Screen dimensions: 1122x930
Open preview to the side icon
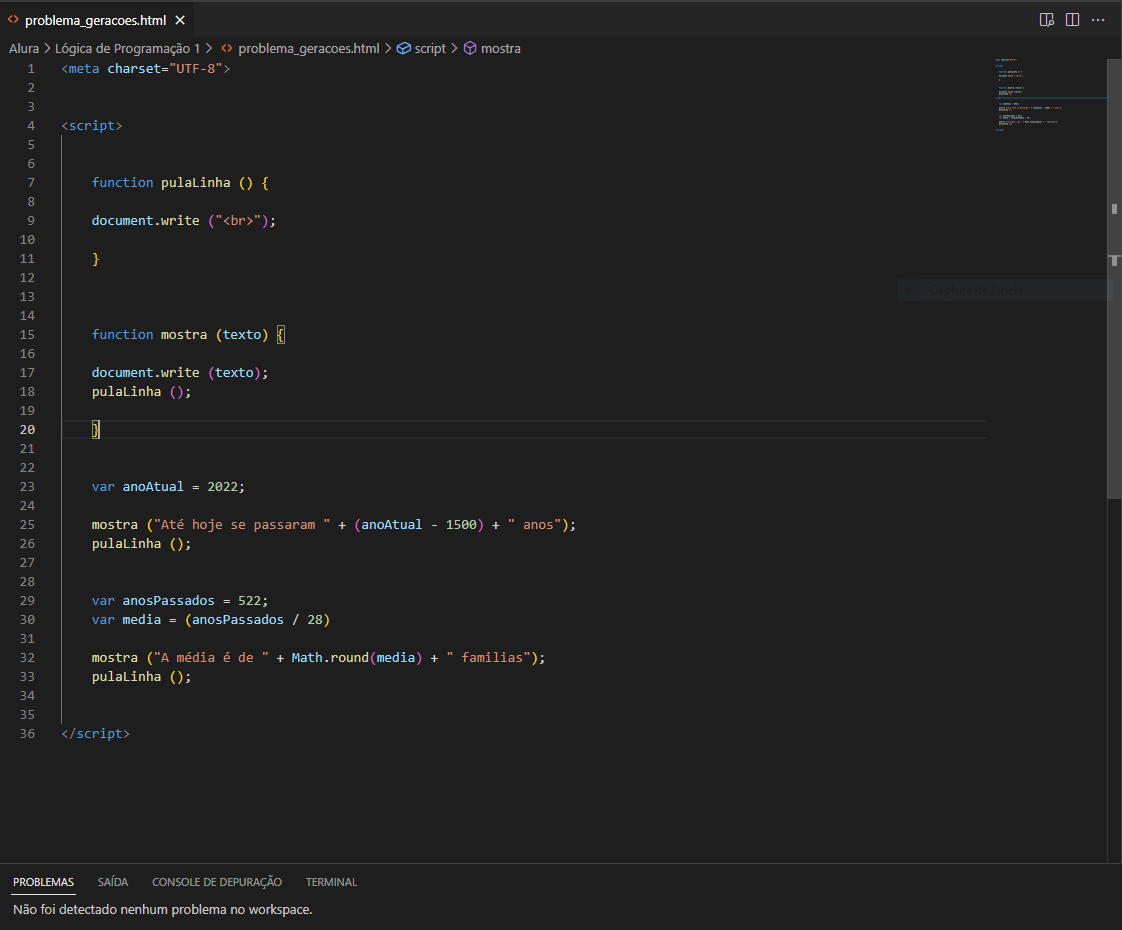1046,20
